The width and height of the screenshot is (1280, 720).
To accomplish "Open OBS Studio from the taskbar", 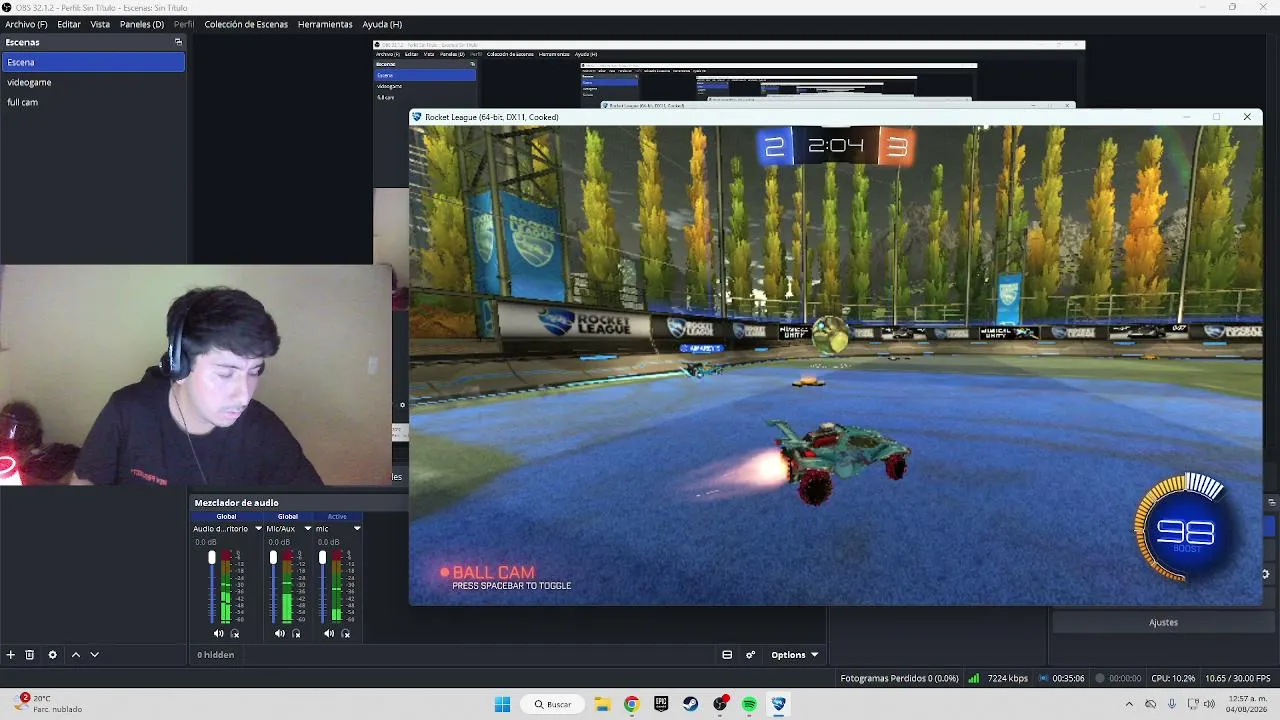I will tap(720, 704).
